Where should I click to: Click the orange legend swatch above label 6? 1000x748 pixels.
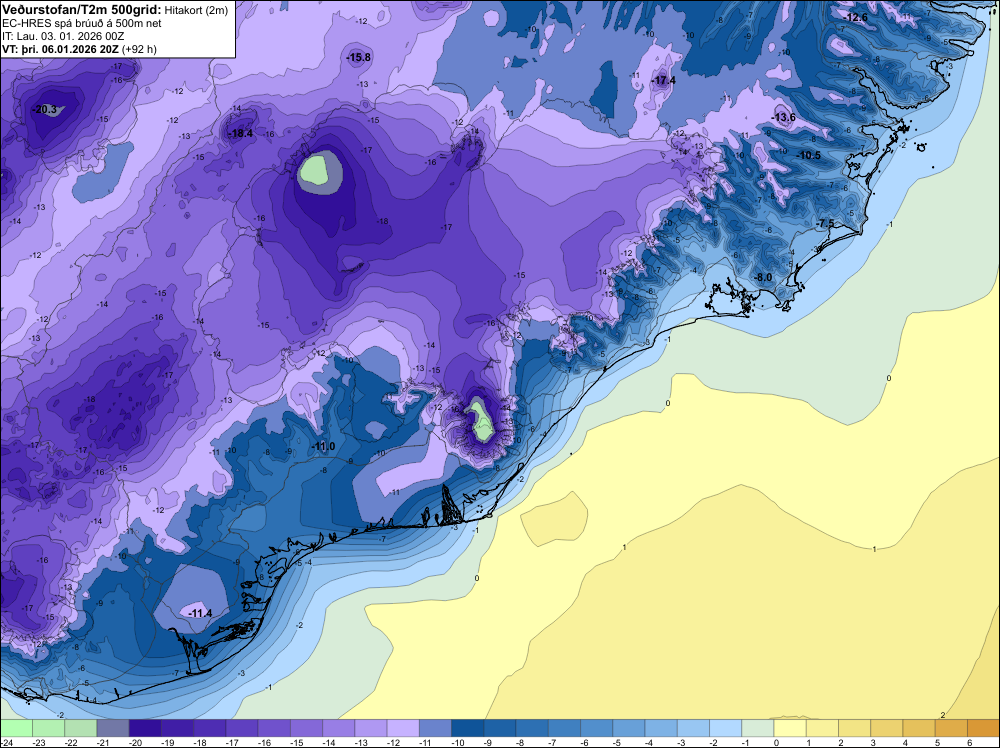[x=983, y=728]
